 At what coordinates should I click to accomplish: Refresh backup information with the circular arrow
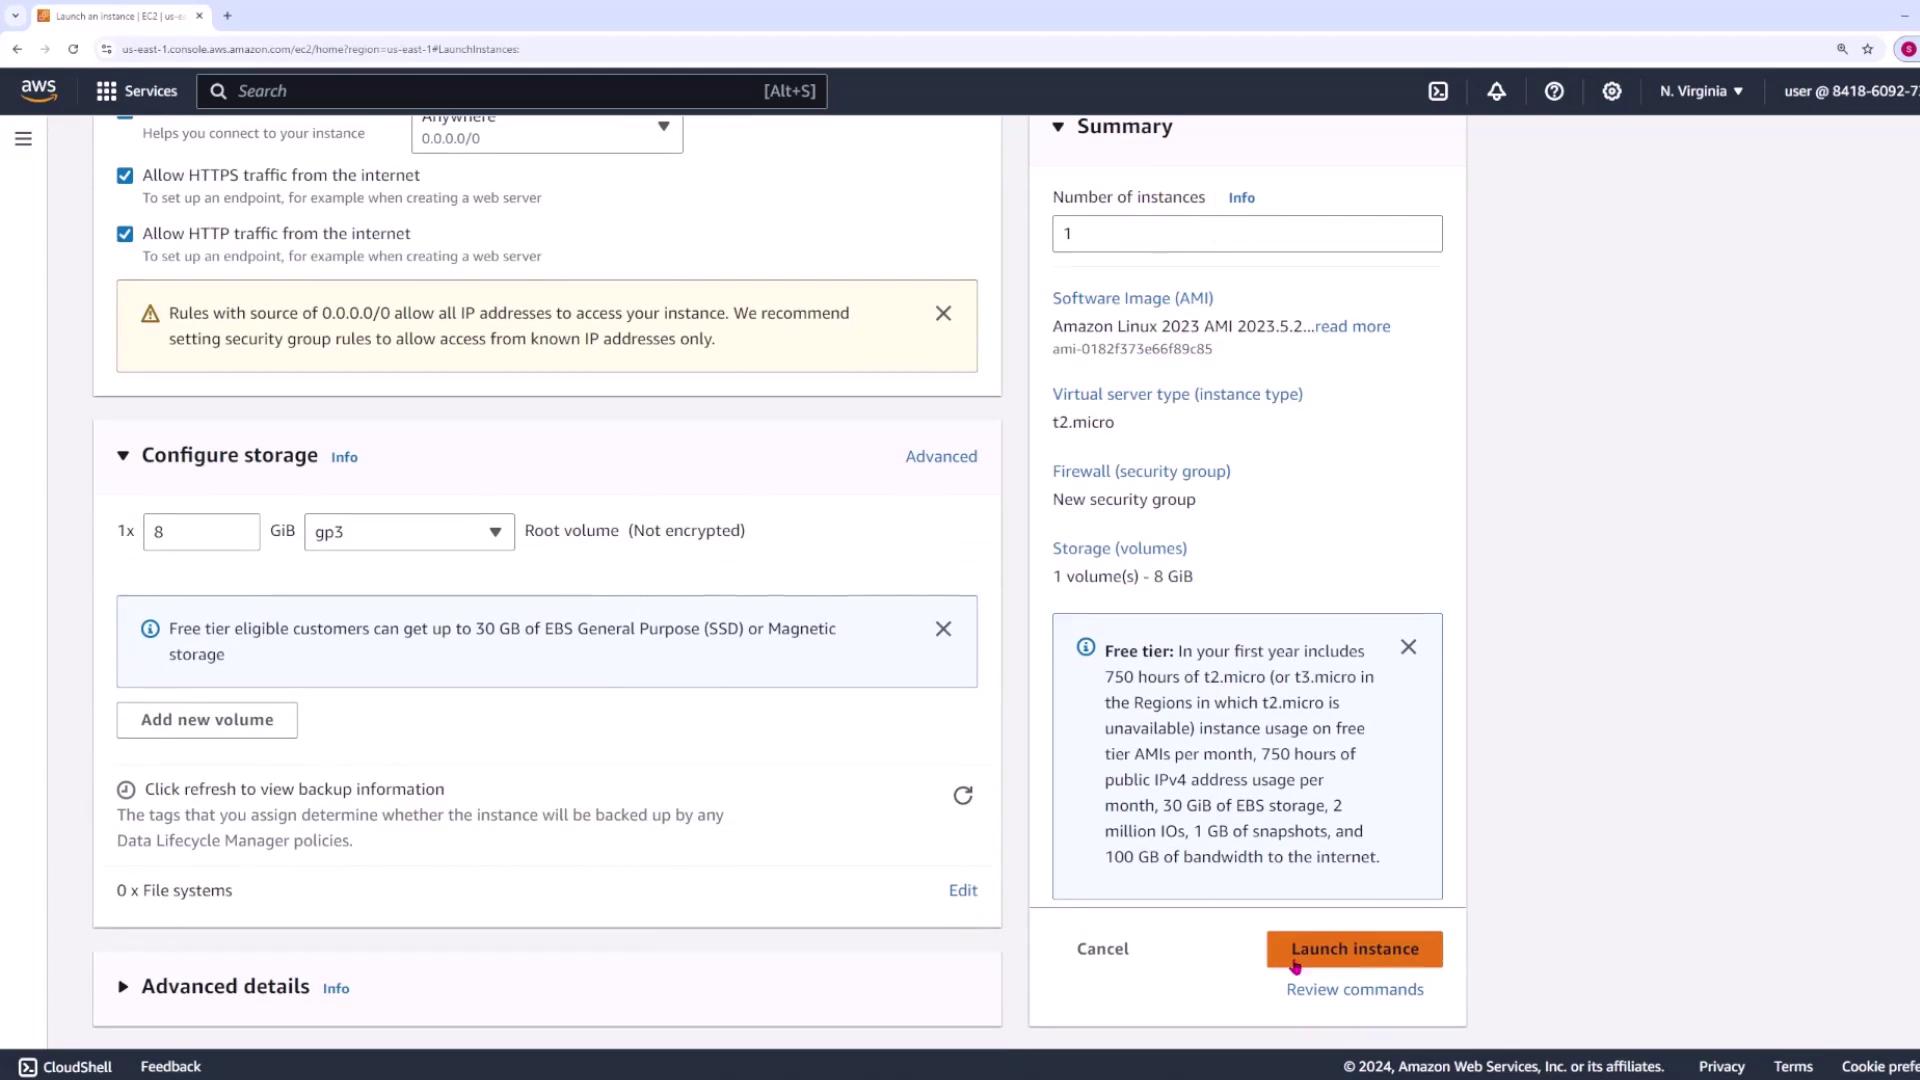coord(962,796)
